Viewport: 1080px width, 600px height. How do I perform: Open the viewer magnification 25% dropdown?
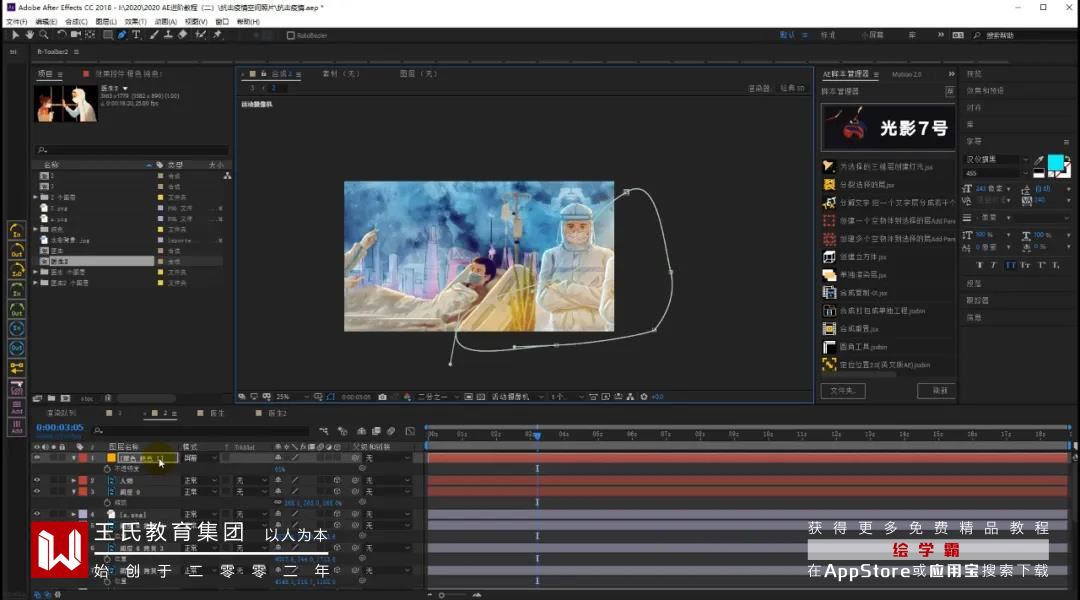pyautogui.click(x=291, y=397)
